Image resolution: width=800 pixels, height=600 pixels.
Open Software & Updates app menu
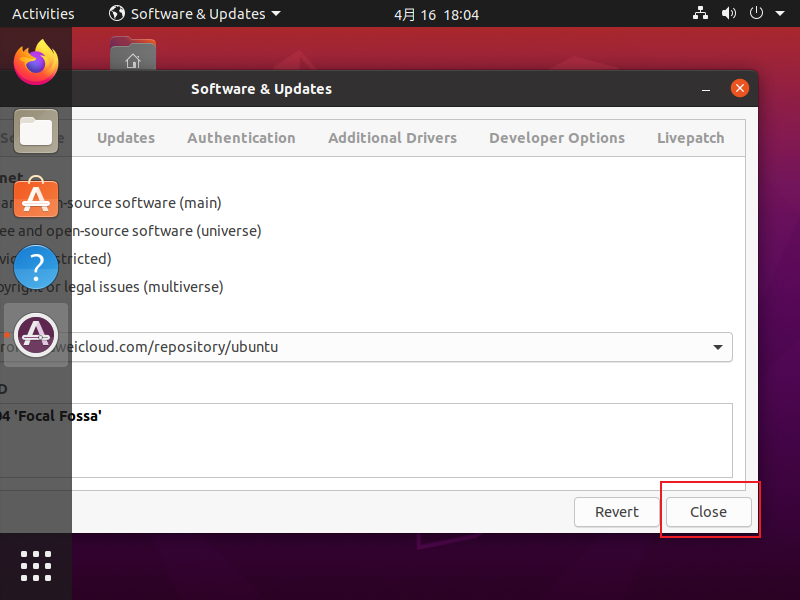click(195, 14)
